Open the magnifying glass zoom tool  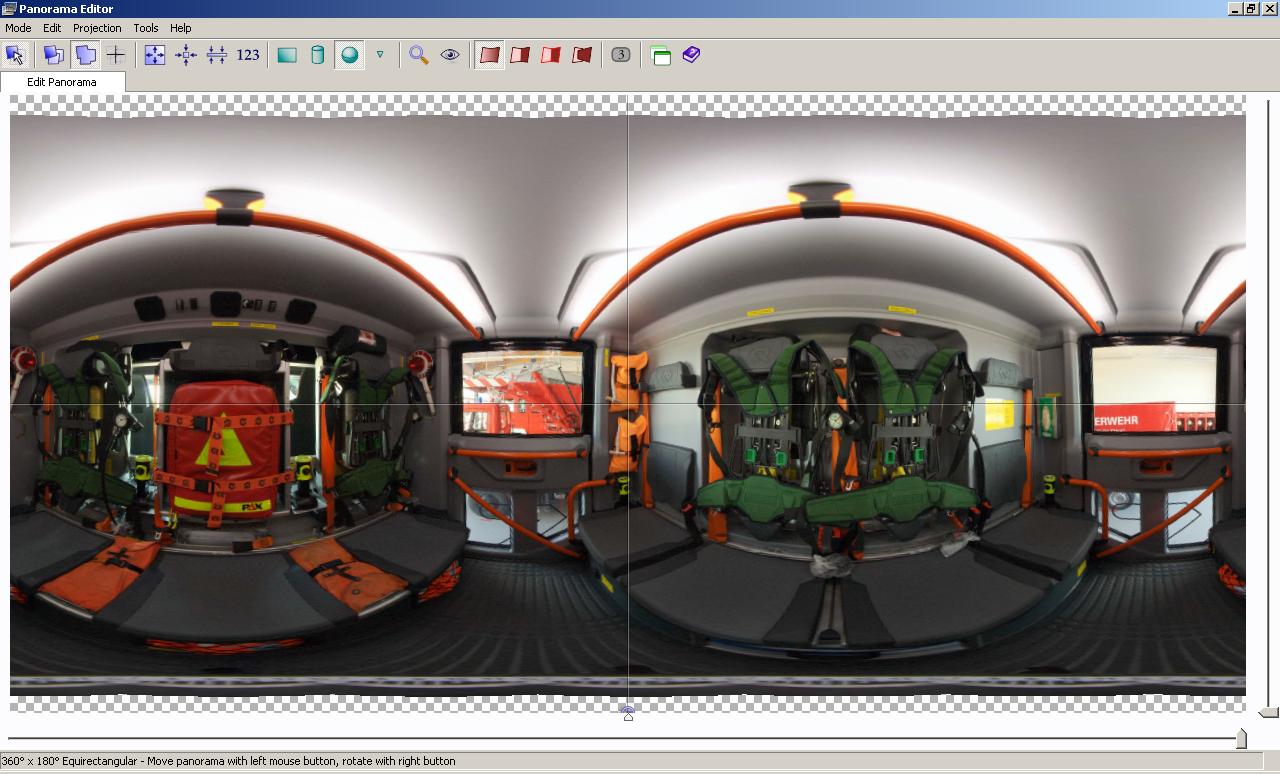click(x=419, y=55)
